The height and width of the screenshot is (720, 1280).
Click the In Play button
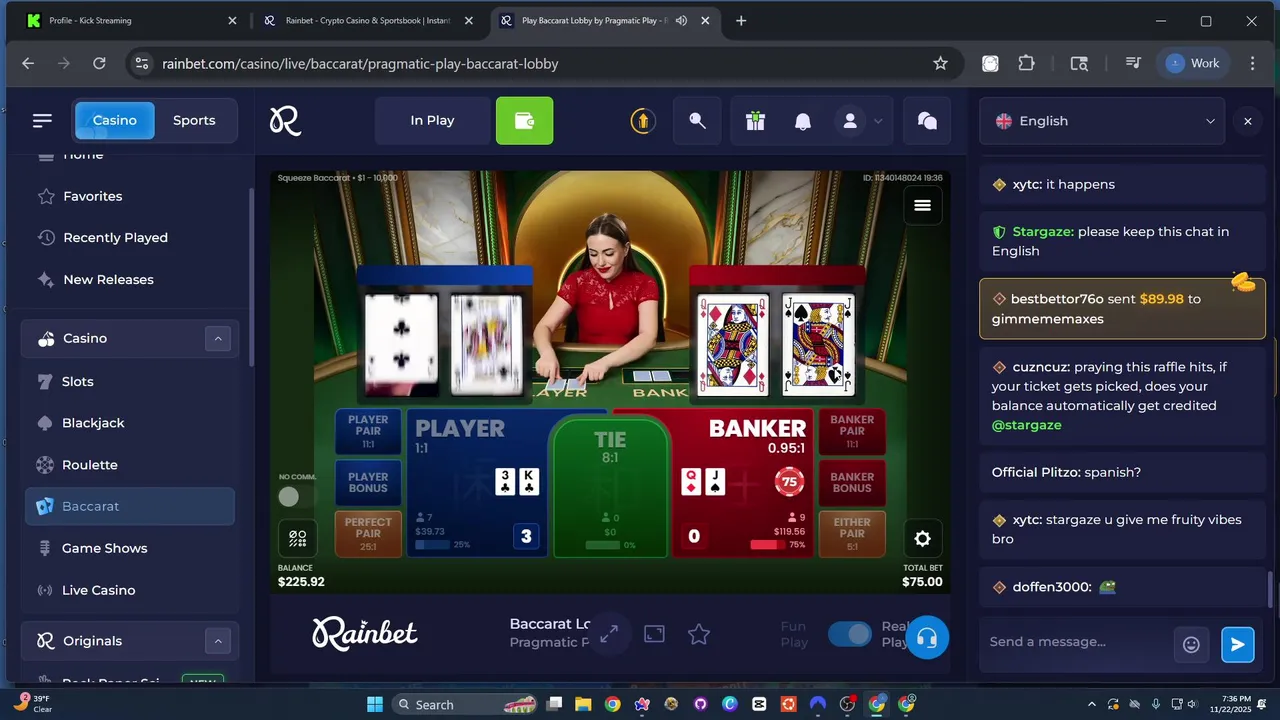pyautogui.click(x=432, y=121)
